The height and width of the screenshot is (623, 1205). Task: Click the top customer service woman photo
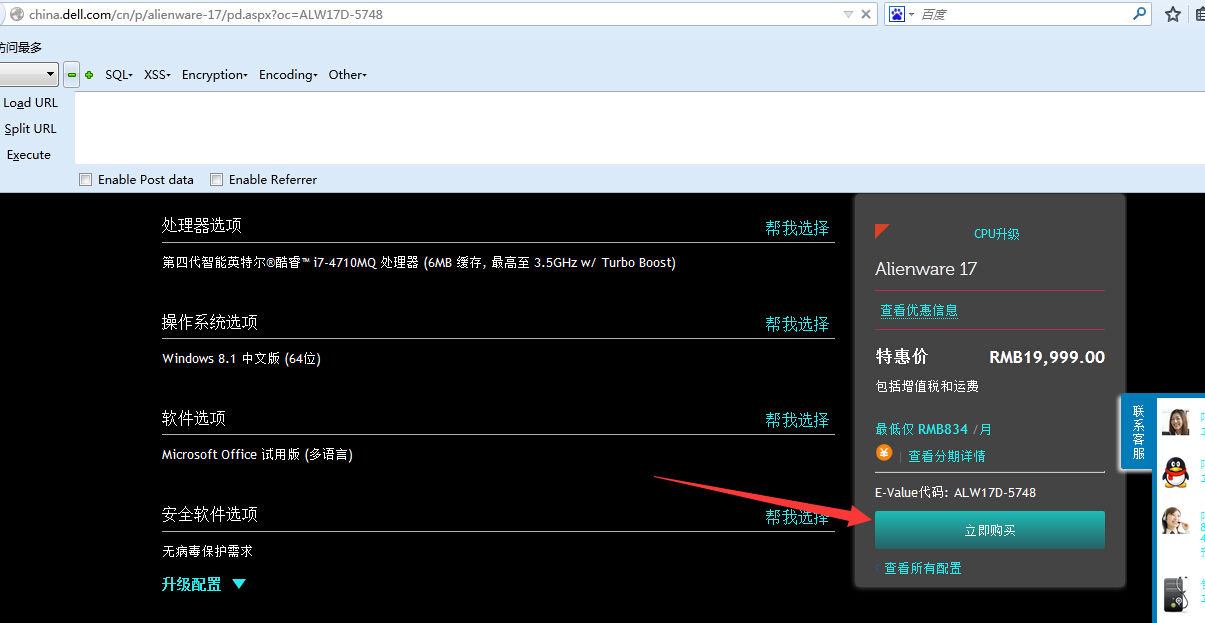[x=1174, y=422]
